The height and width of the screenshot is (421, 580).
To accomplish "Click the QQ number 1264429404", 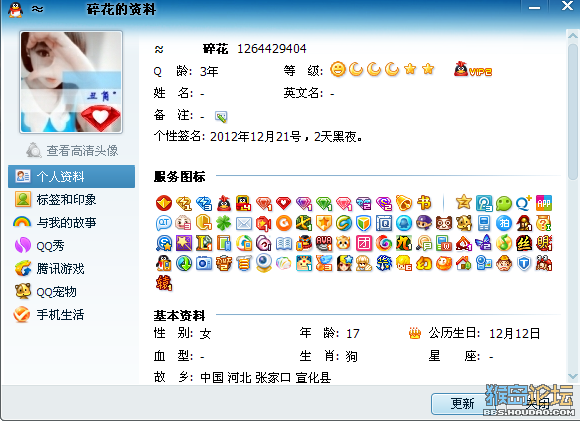I will click(x=272, y=48).
